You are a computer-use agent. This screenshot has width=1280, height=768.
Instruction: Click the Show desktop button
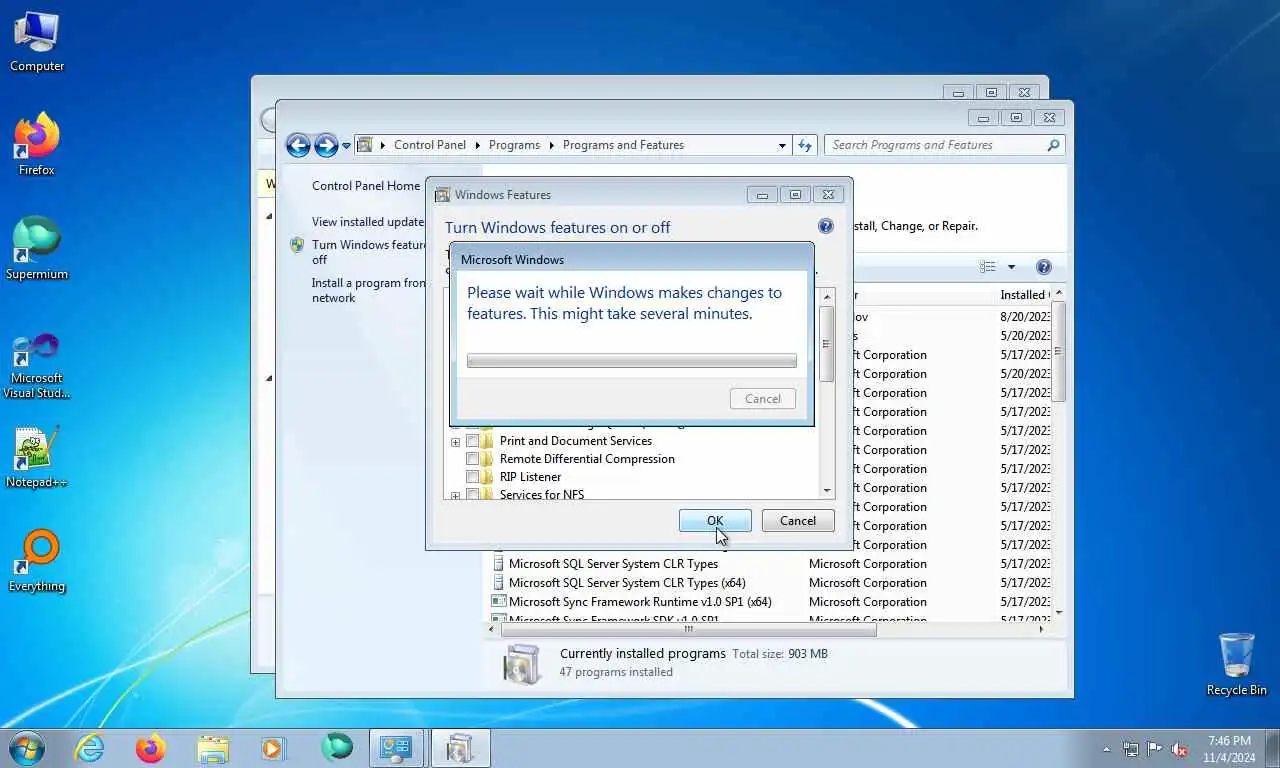click(x=1273, y=749)
